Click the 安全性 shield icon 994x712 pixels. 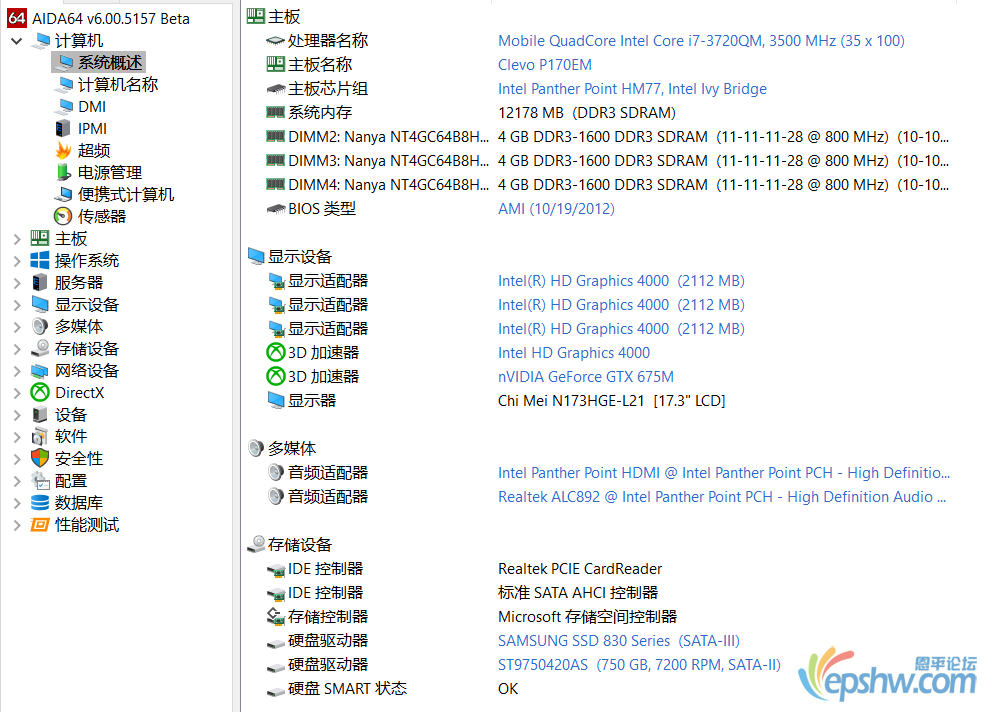pyautogui.click(x=40, y=458)
